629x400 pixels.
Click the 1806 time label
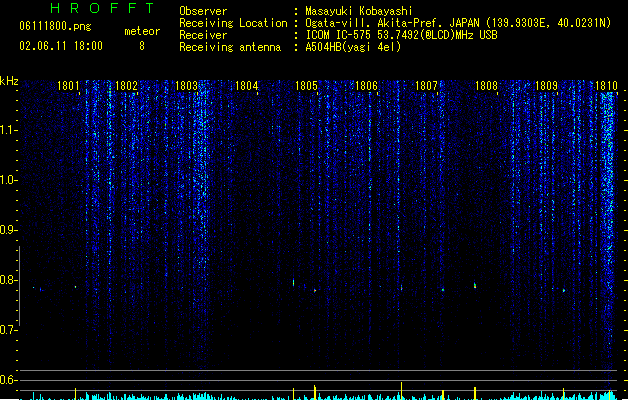click(366, 86)
